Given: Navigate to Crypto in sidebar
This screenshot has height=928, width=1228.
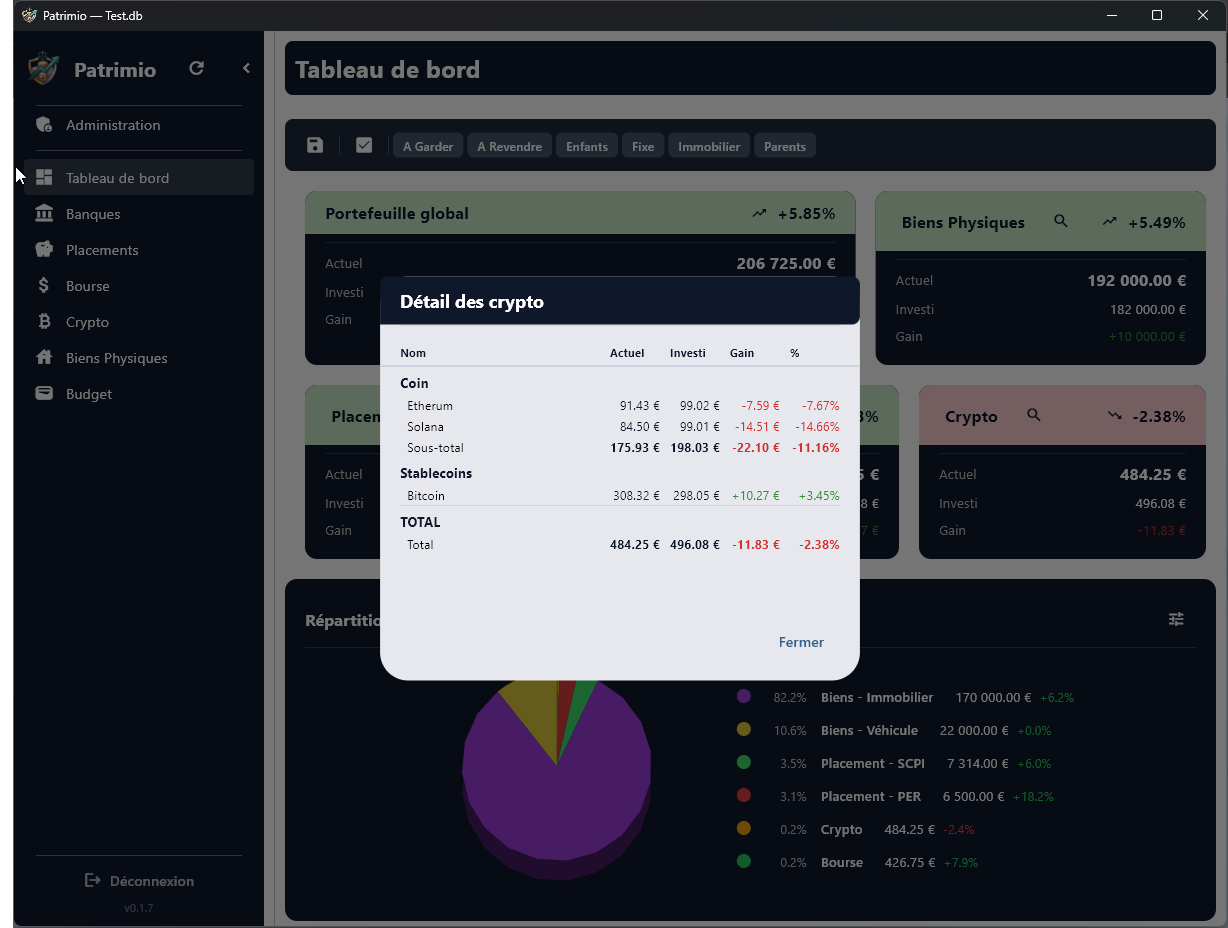Looking at the screenshot, I should point(139,322).
